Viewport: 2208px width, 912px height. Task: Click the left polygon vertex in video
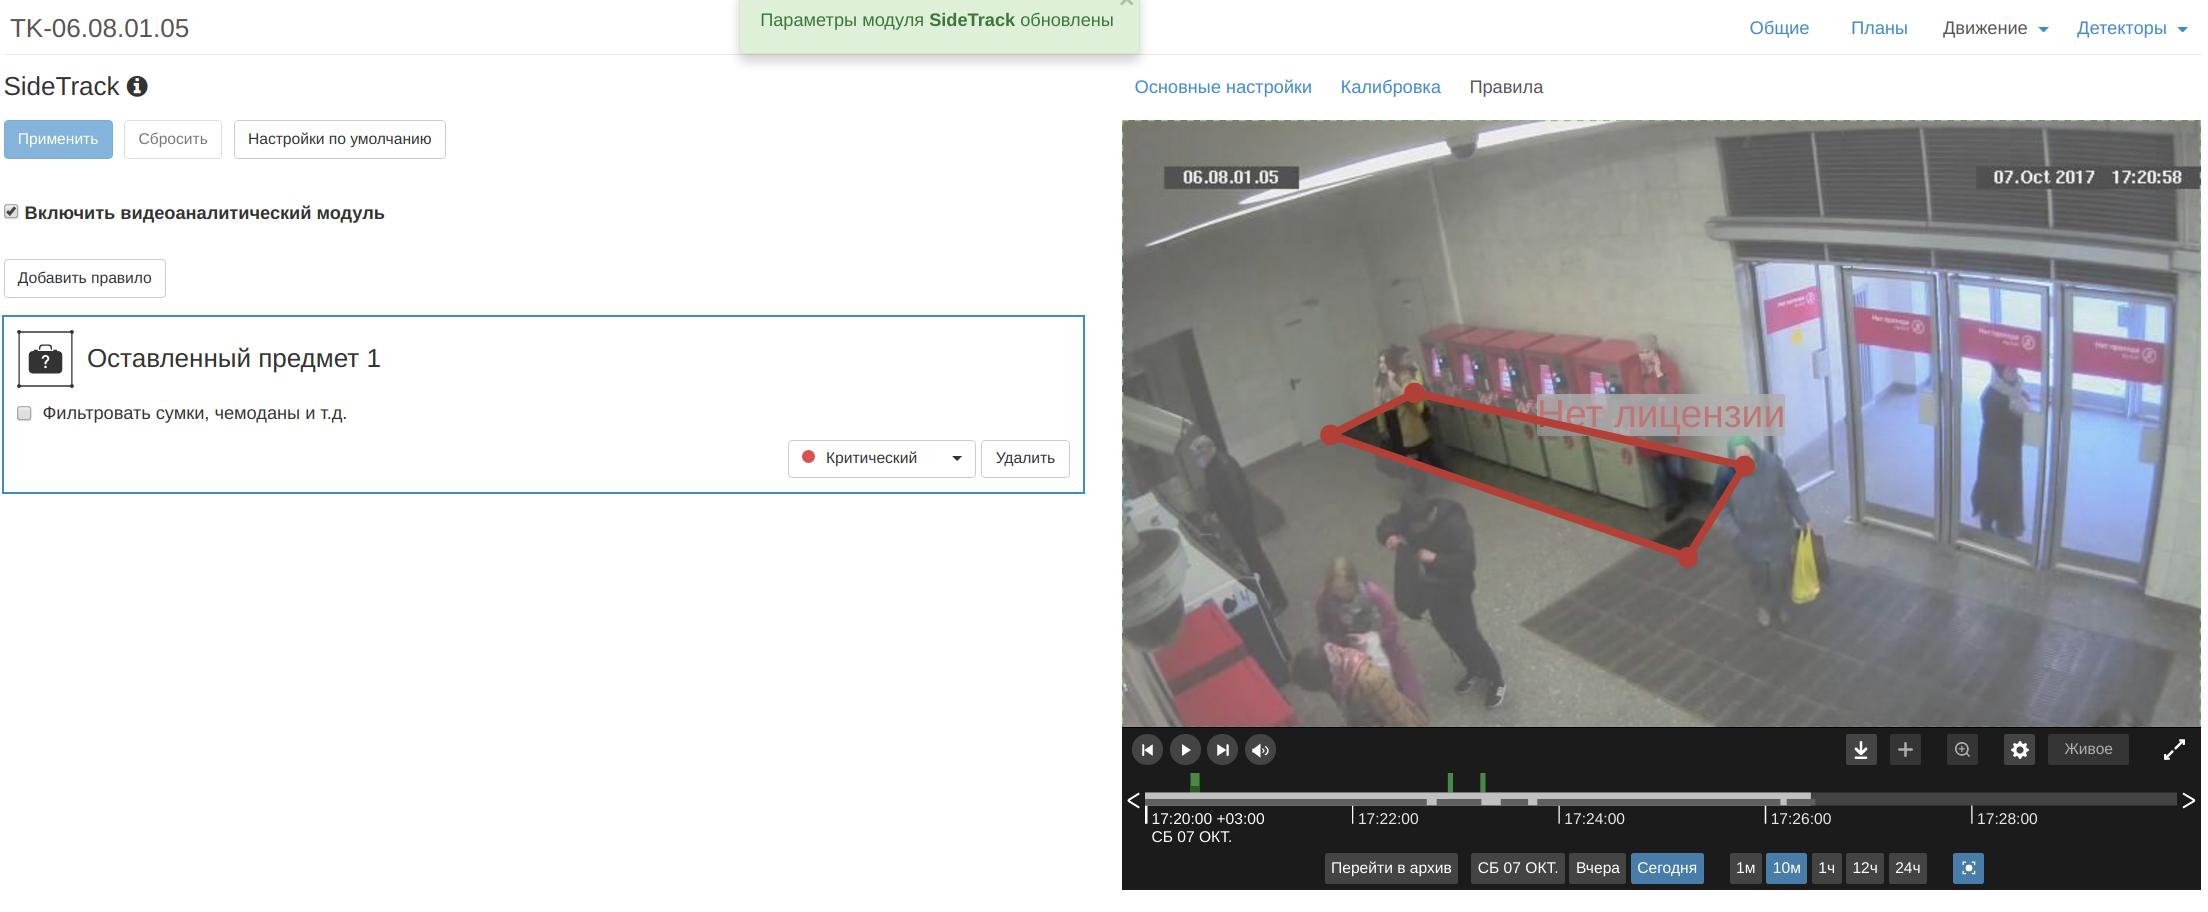tap(1330, 435)
